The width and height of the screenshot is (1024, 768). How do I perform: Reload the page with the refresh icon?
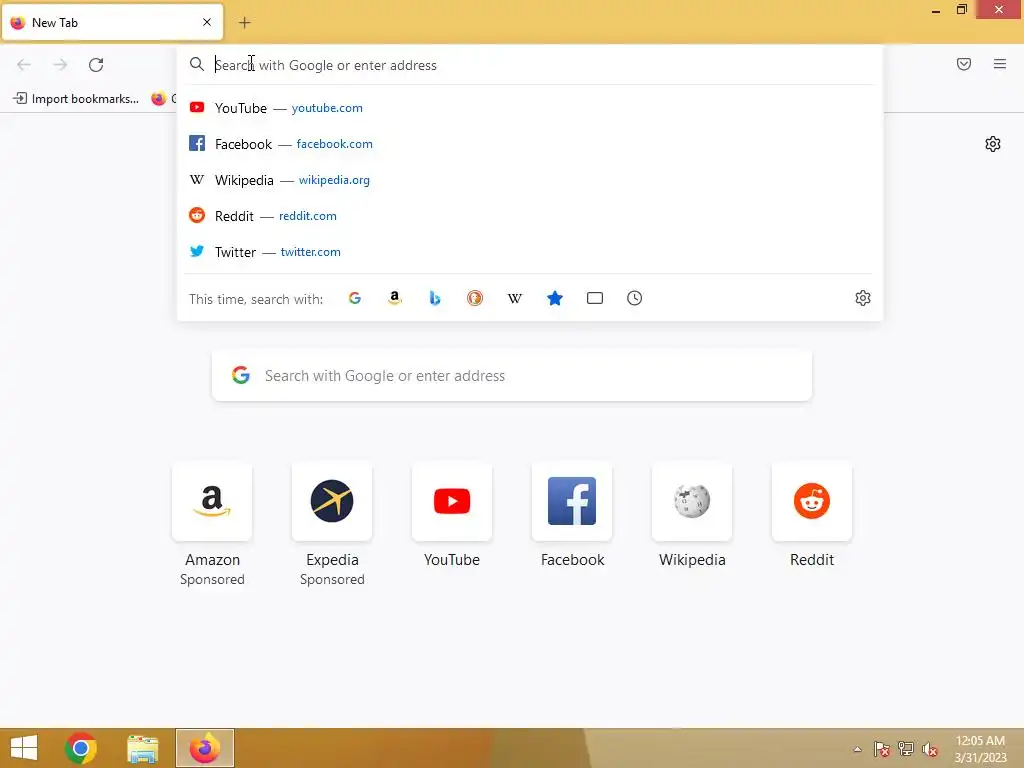click(96, 65)
